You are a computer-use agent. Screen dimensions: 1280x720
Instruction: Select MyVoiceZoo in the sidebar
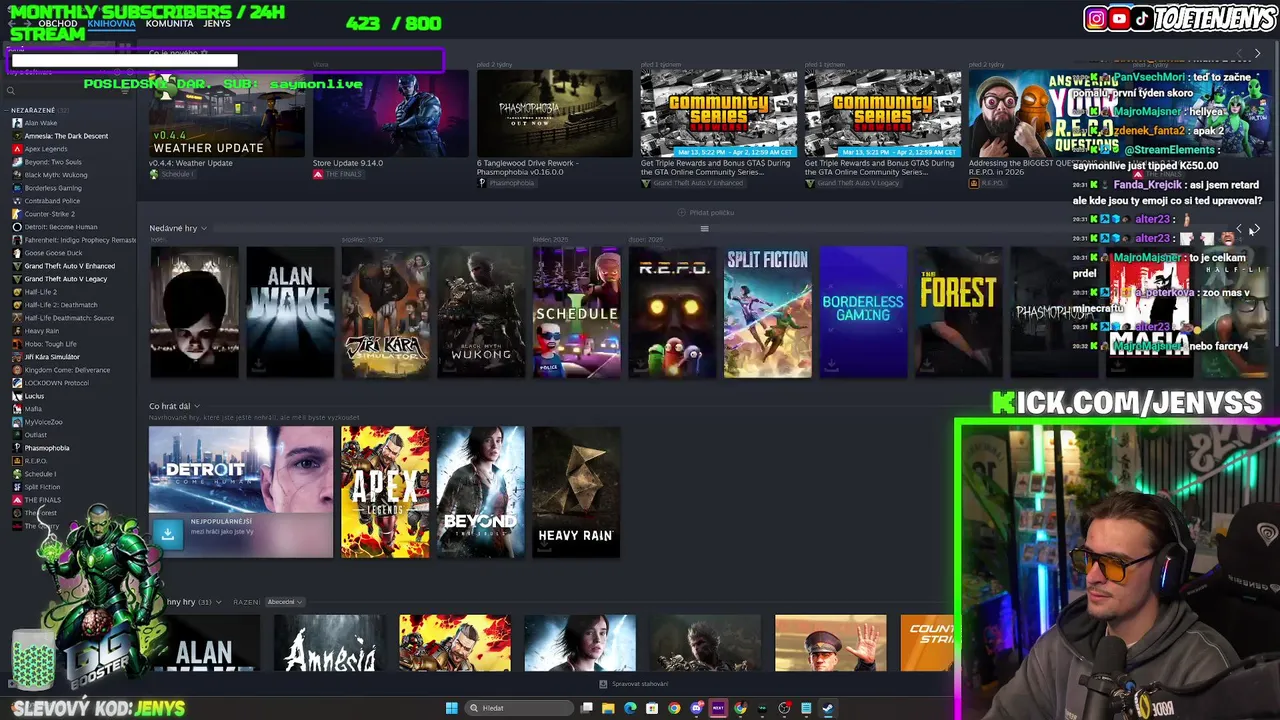[43, 422]
